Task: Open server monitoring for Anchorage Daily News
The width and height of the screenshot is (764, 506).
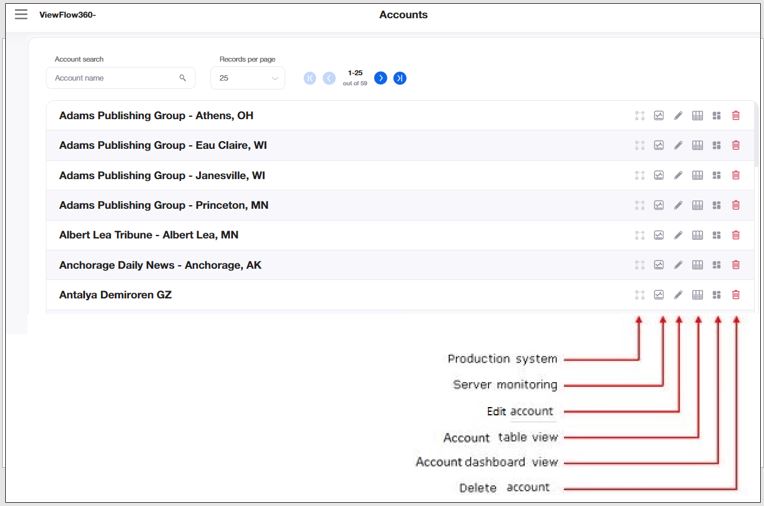Action: tap(659, 266)
